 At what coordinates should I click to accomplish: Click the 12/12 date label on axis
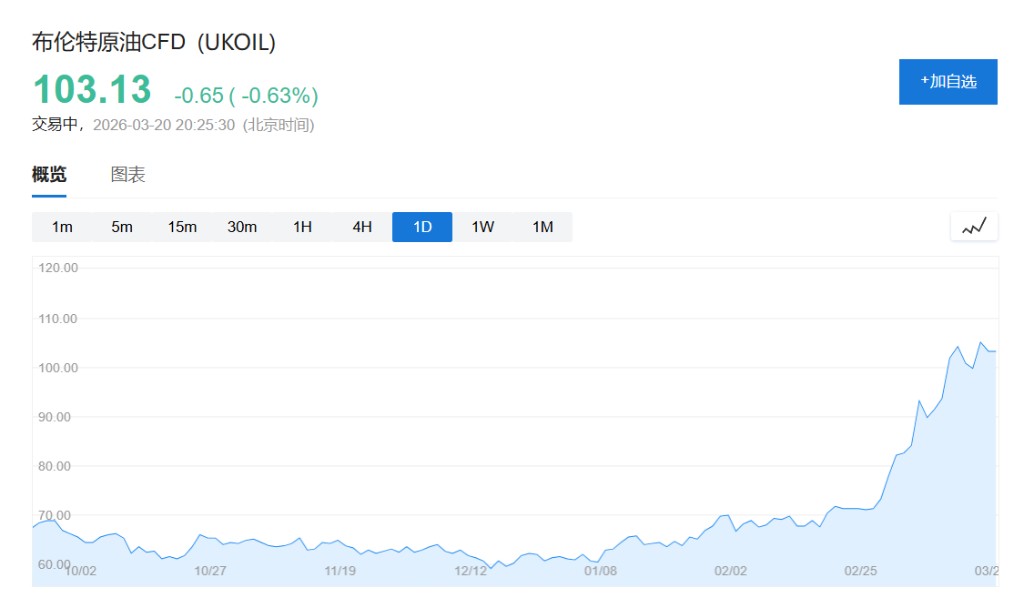[470, 571]
